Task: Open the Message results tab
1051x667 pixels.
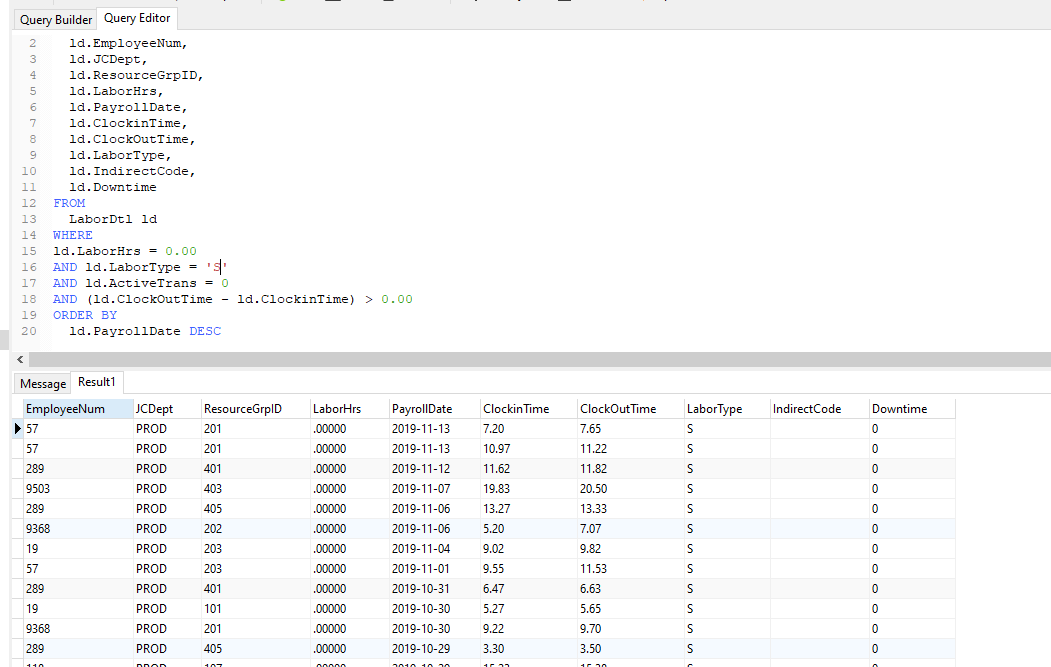Action: (x=43, y=383)
